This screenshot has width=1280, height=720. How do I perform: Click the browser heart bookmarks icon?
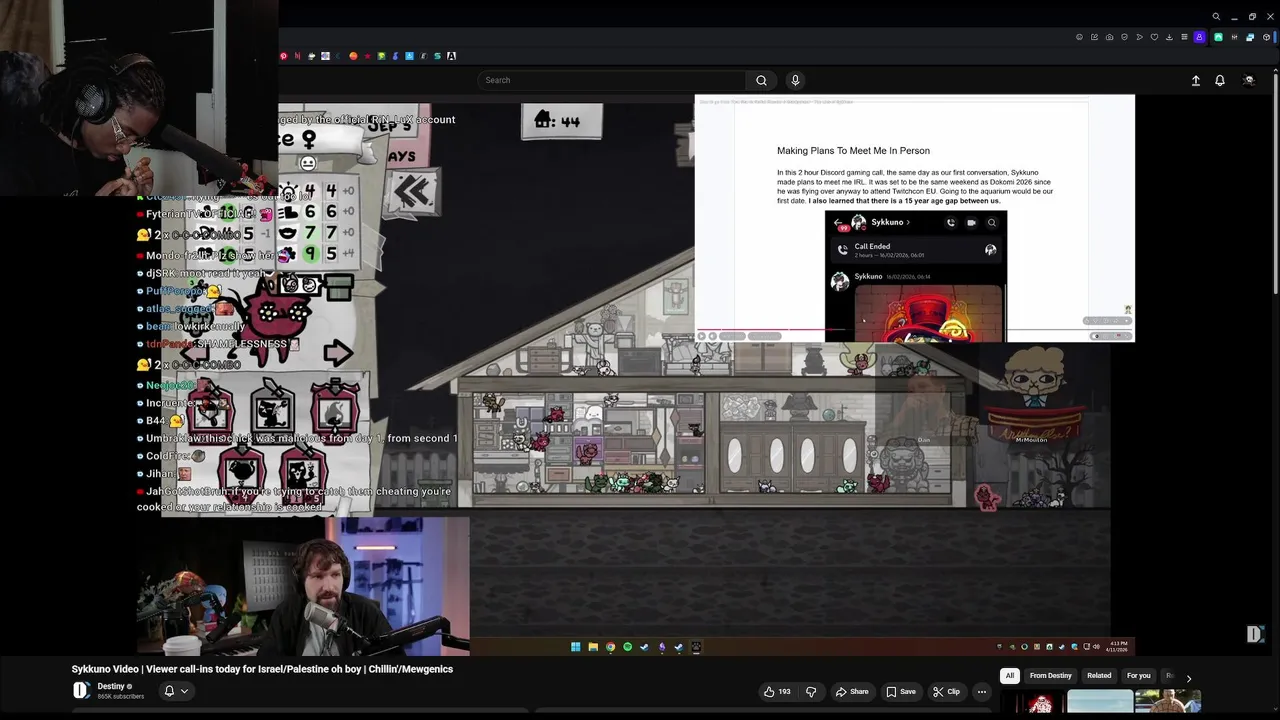click(x=1154, y=37)
